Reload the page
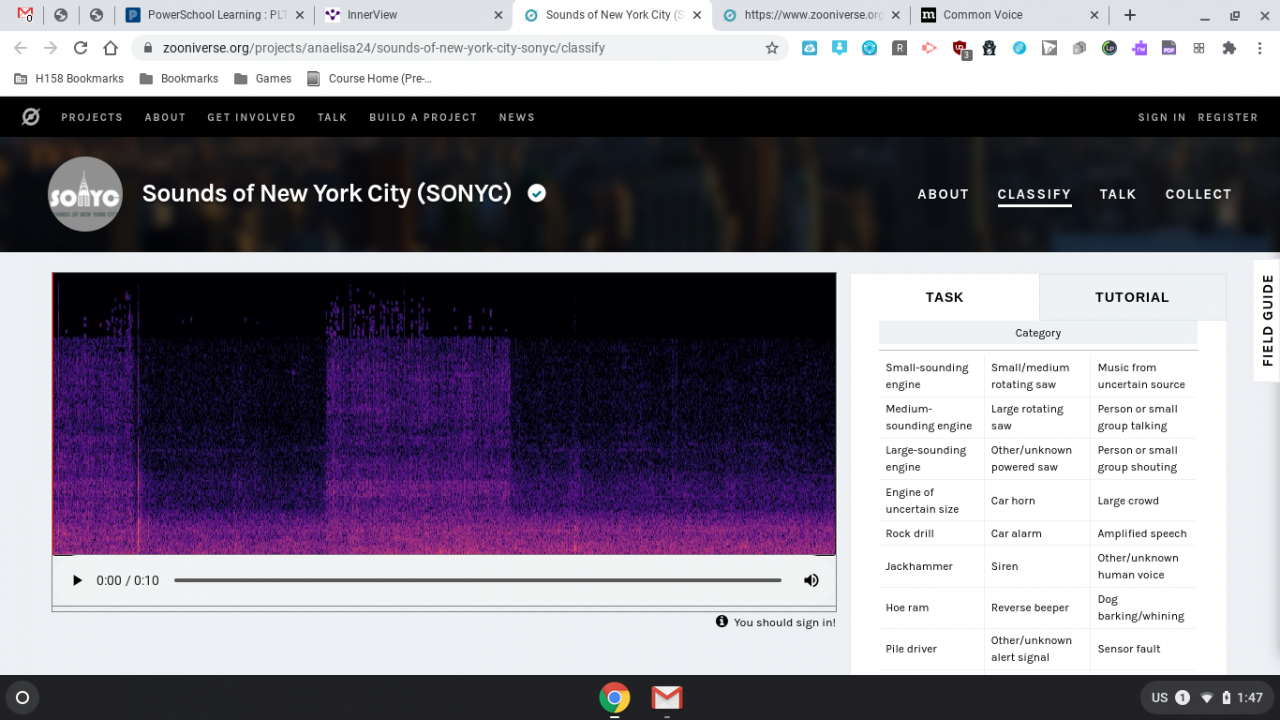 click(x=81, y=48)
